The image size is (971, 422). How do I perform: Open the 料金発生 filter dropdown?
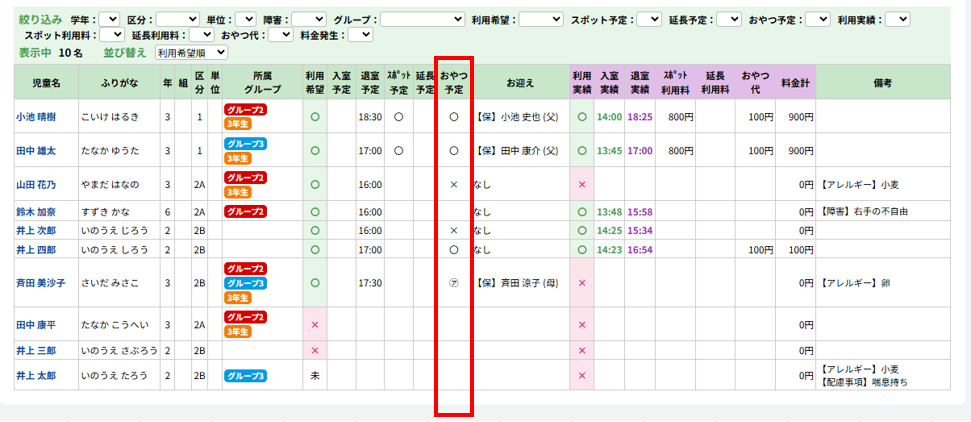360,35
